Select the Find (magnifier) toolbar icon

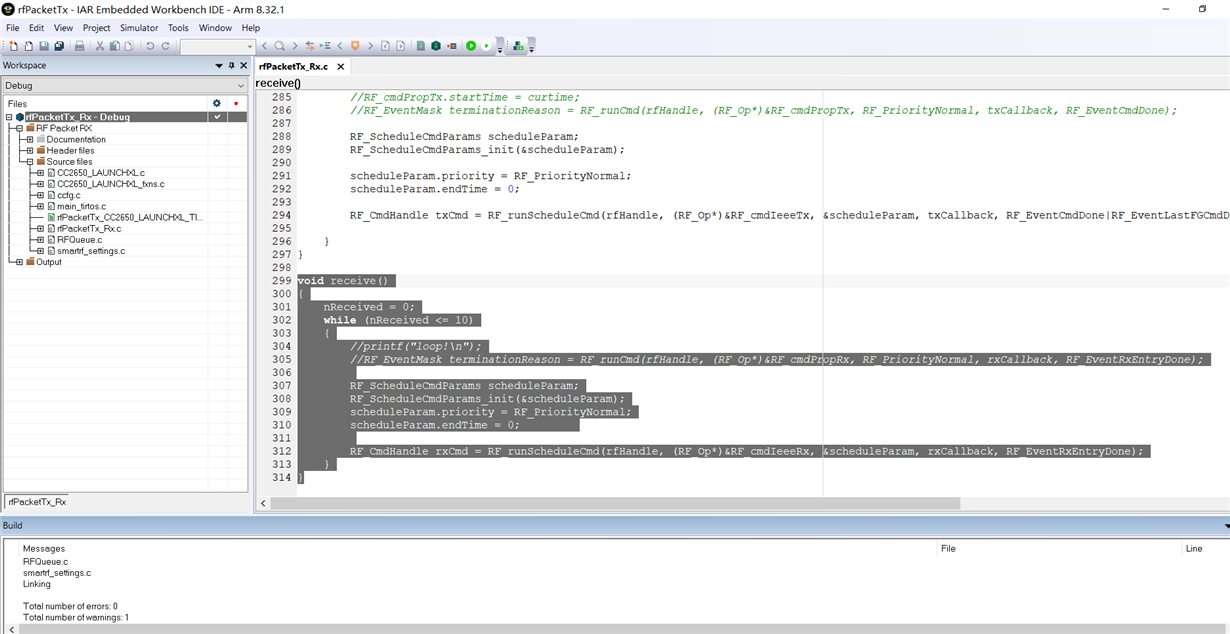[x=281, y=45]
